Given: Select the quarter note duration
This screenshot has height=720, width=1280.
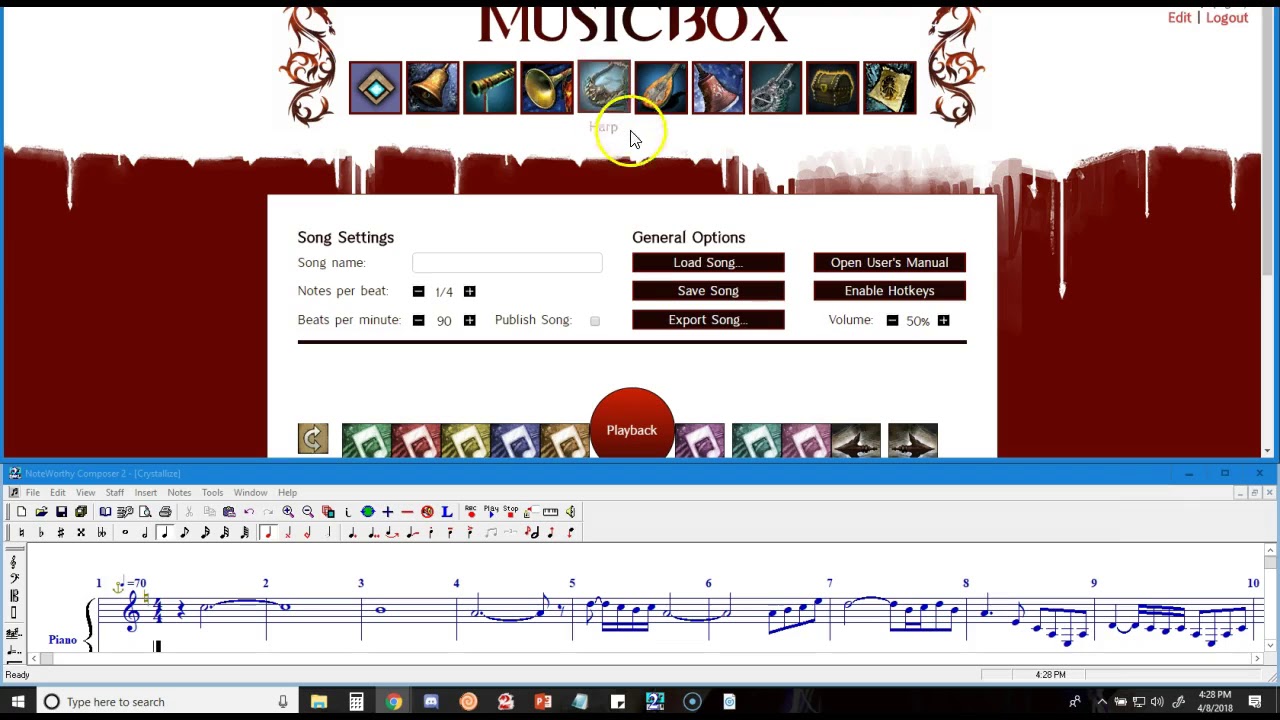Looking at the screenshot, I should pyautogui.click(x=165, y=533).
